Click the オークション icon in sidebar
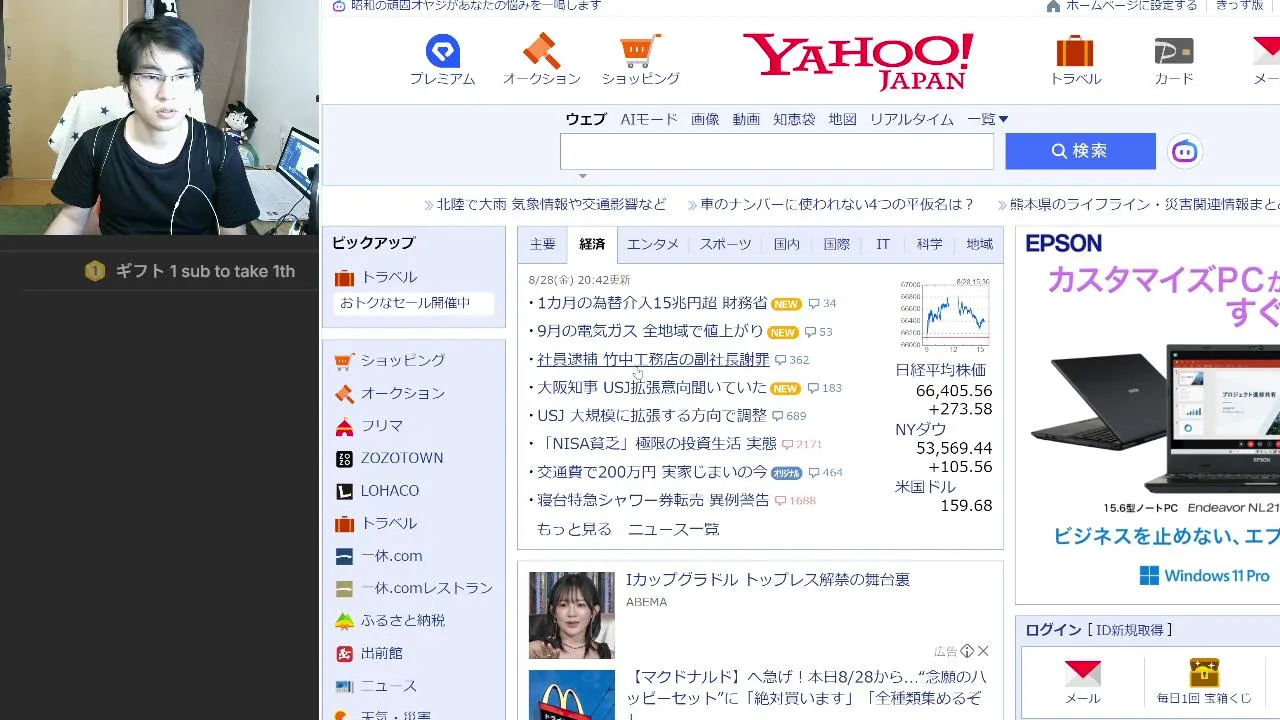Image resolution: width=1280 pixels, height=720 pixels. [x=344, y=394]
